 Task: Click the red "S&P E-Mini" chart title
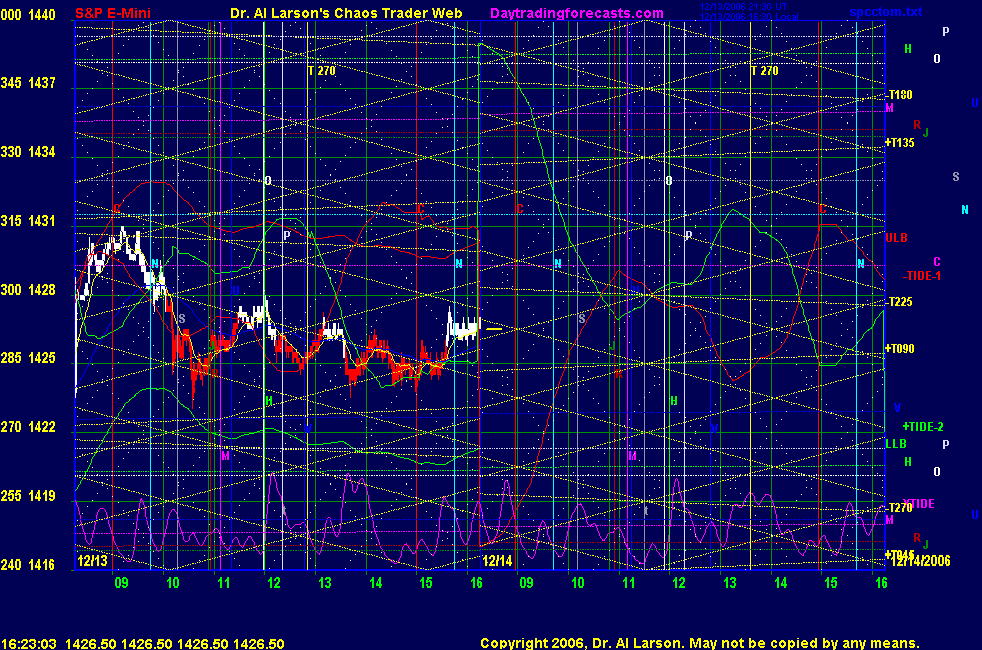(113, 13)
